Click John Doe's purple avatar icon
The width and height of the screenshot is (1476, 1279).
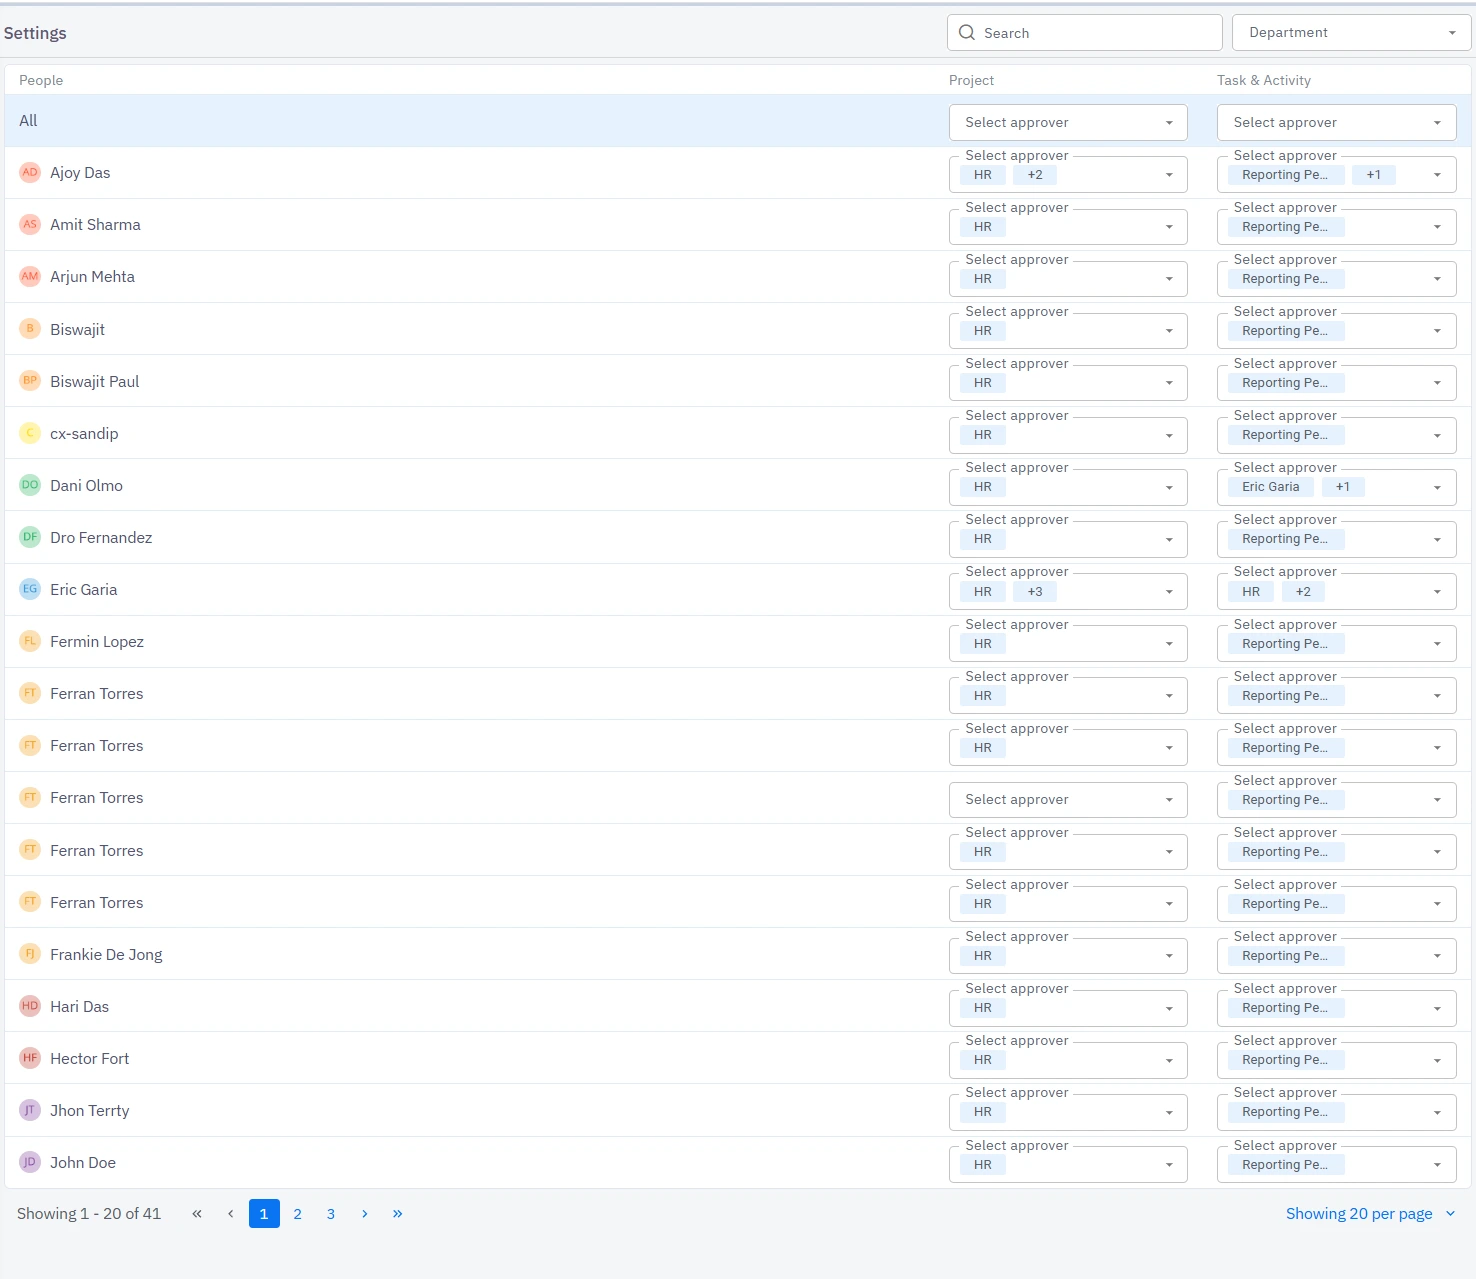(x=30, y=1162)
